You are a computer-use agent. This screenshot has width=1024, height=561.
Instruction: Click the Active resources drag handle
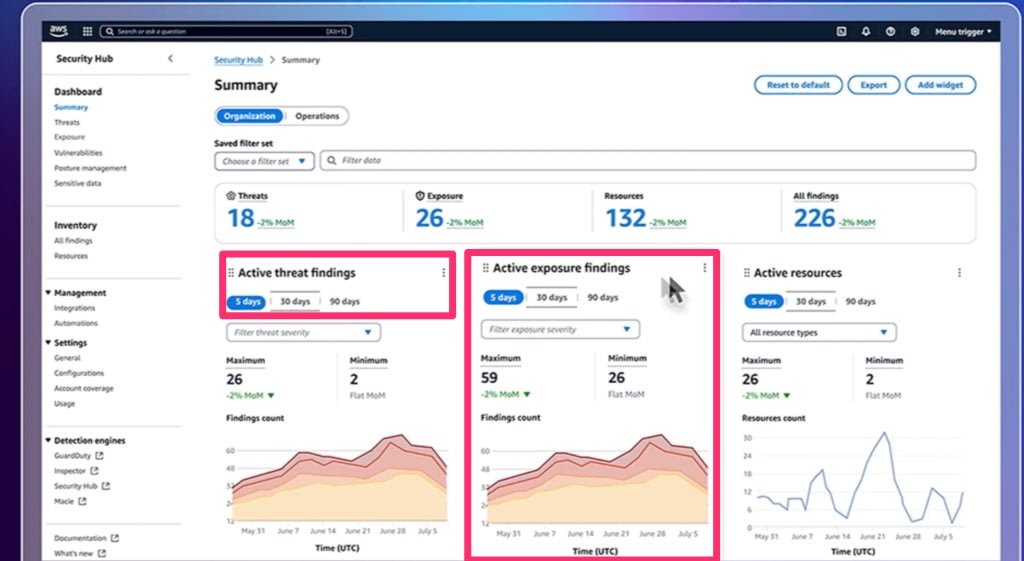(x=746, y=273)
